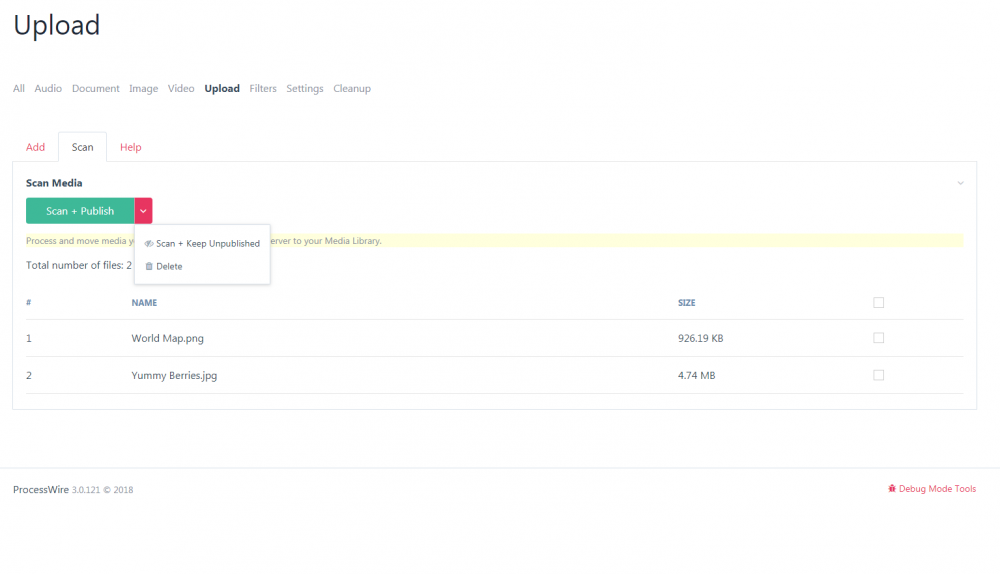1000x574 pixels.
Task: Tick the checkbox for World Map.png
Action: 879,338
